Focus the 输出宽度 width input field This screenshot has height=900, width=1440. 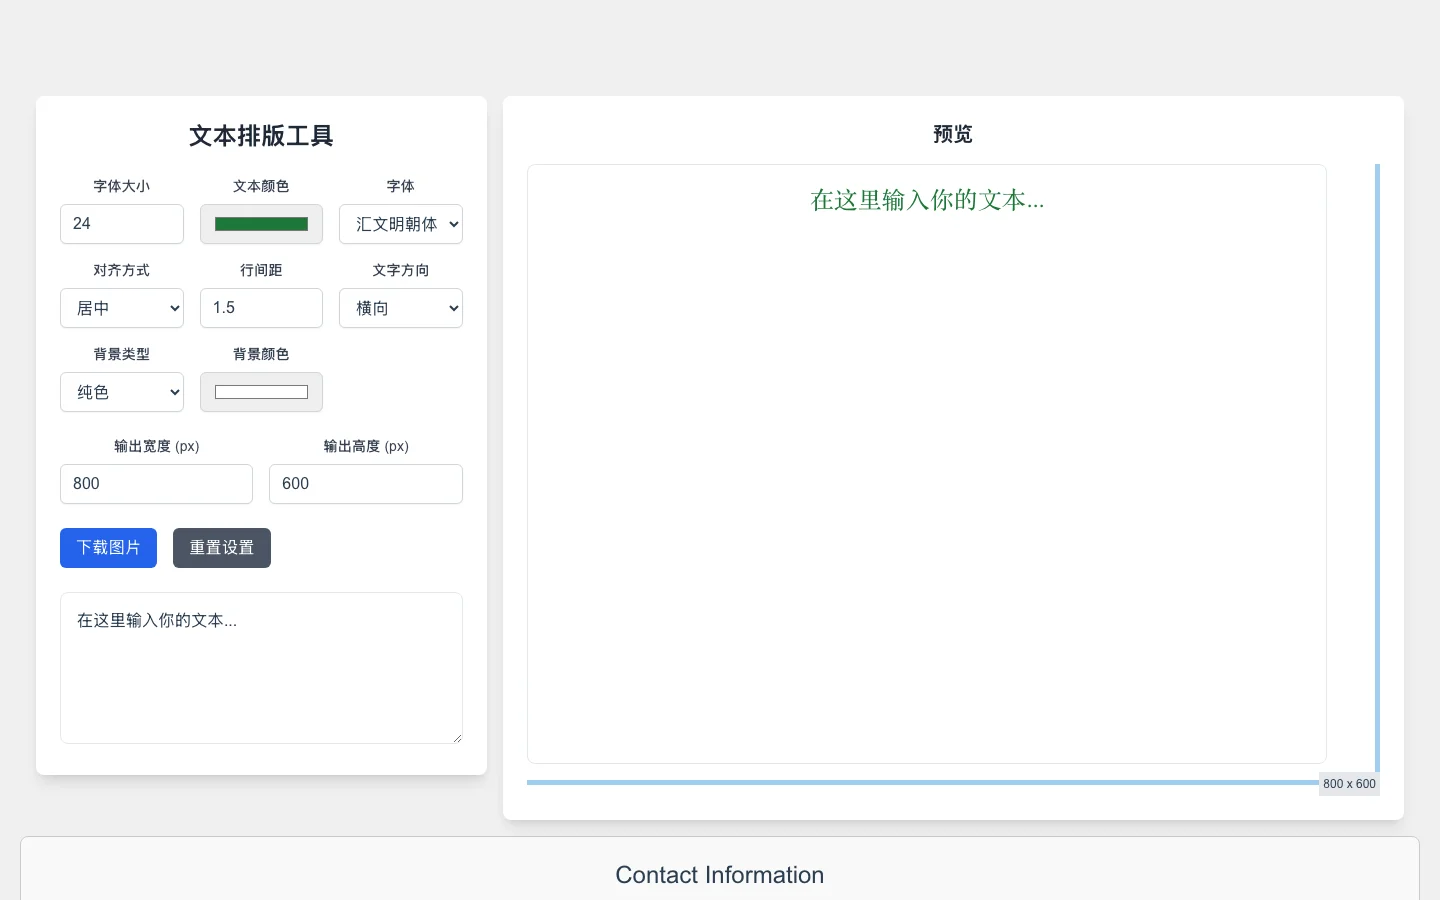(156, 484)
